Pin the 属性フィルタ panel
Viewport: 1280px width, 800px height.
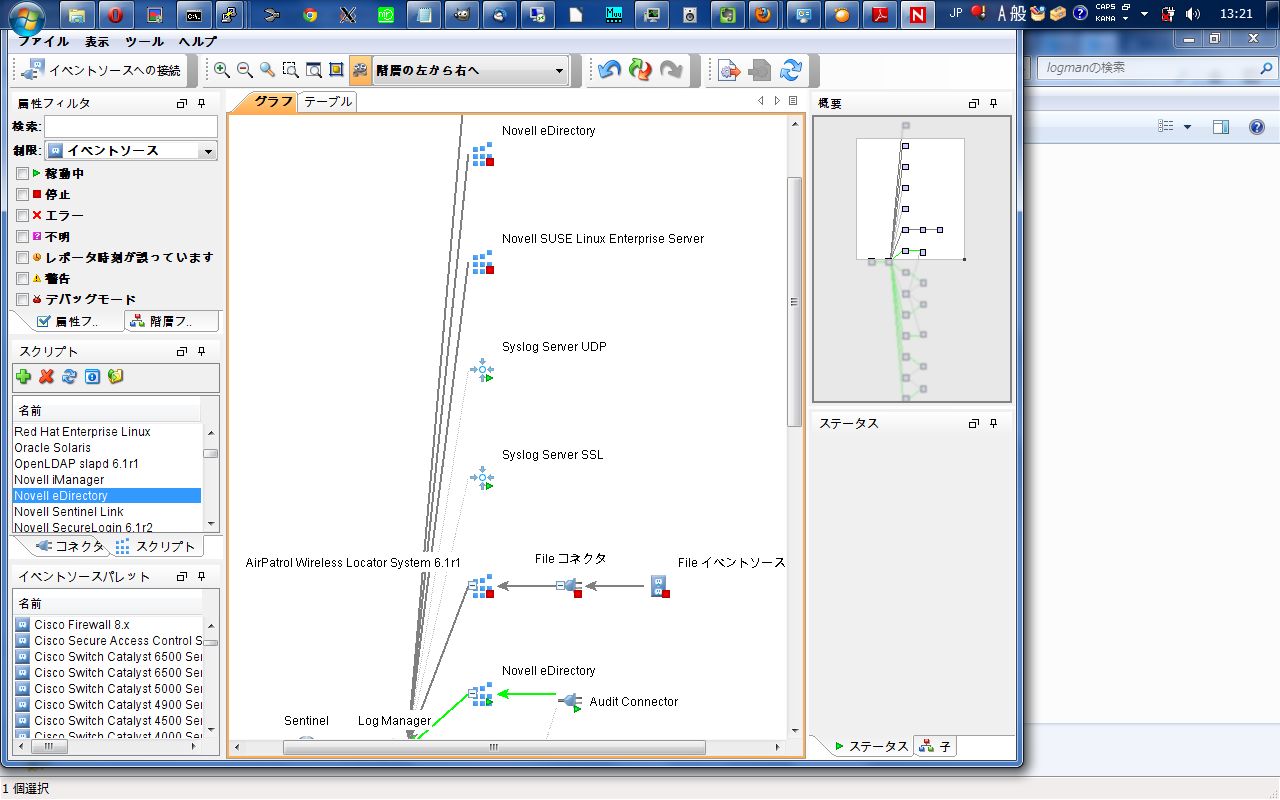[x=201, y=103]
